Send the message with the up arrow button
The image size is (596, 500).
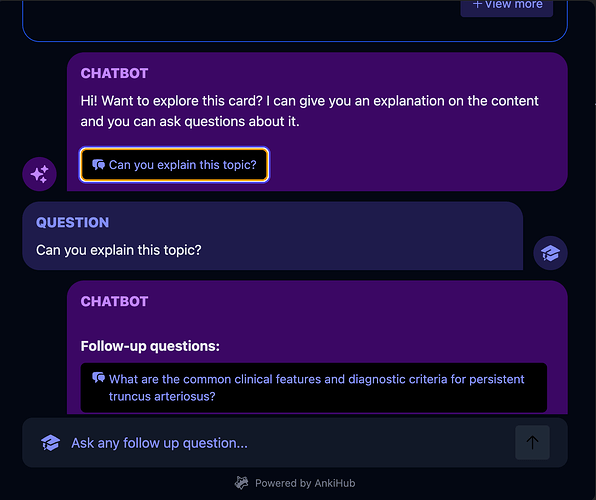[x=532, y=442]
